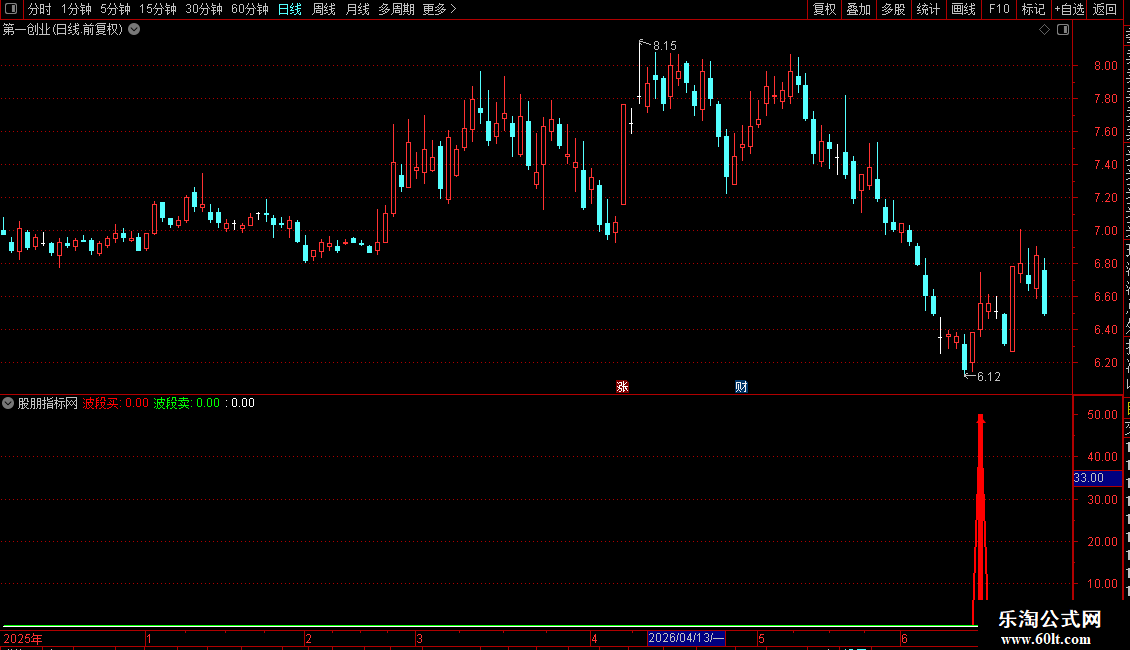Click the 波段卖 indicator value label
Image resolution: width=1130 pixels, height=650 pixels.
tap(187, 403)
